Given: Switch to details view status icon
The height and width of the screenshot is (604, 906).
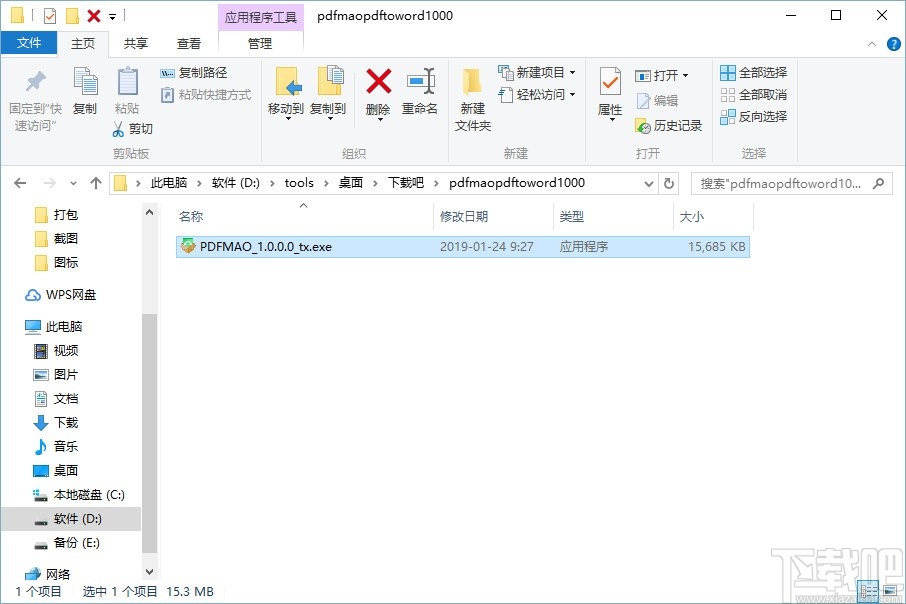Looking at the screenshot, I should 869,591.
